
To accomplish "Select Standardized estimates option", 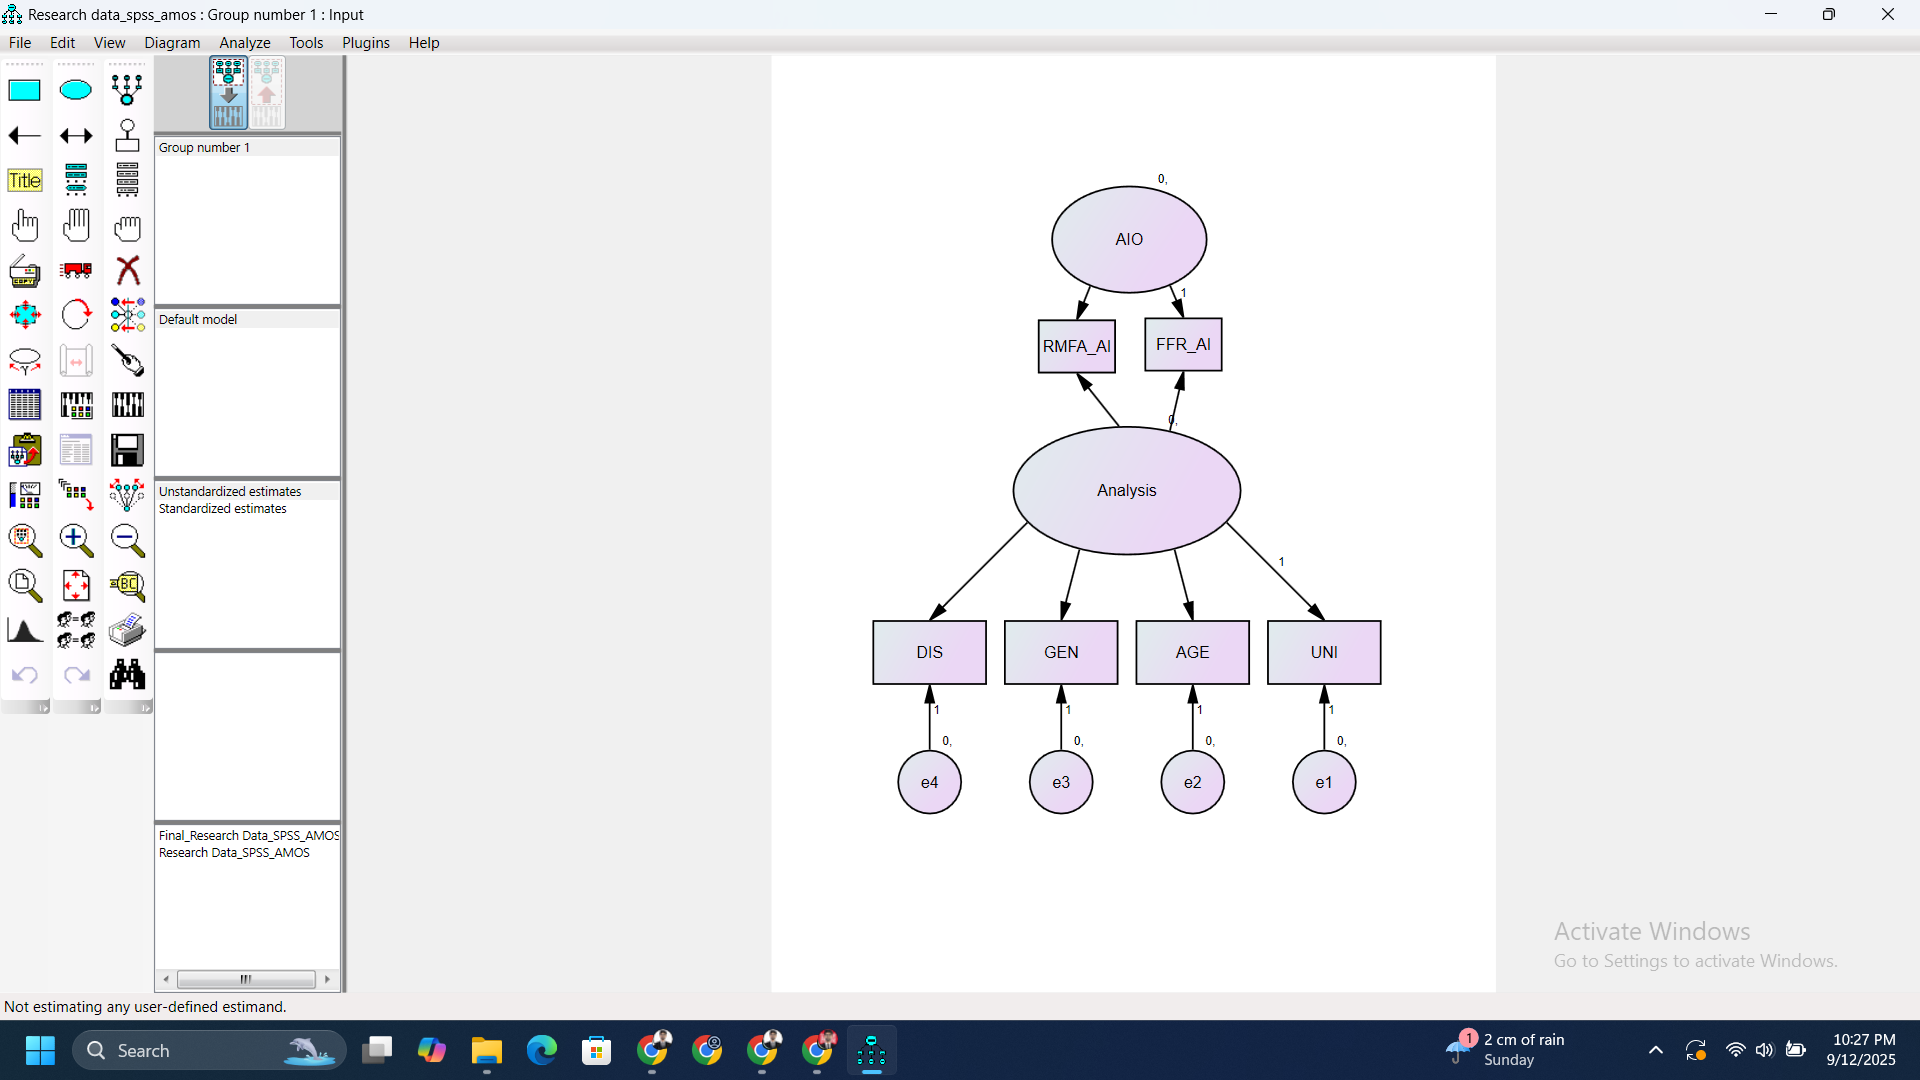I will pyautogui.click(x=222, y=509).
